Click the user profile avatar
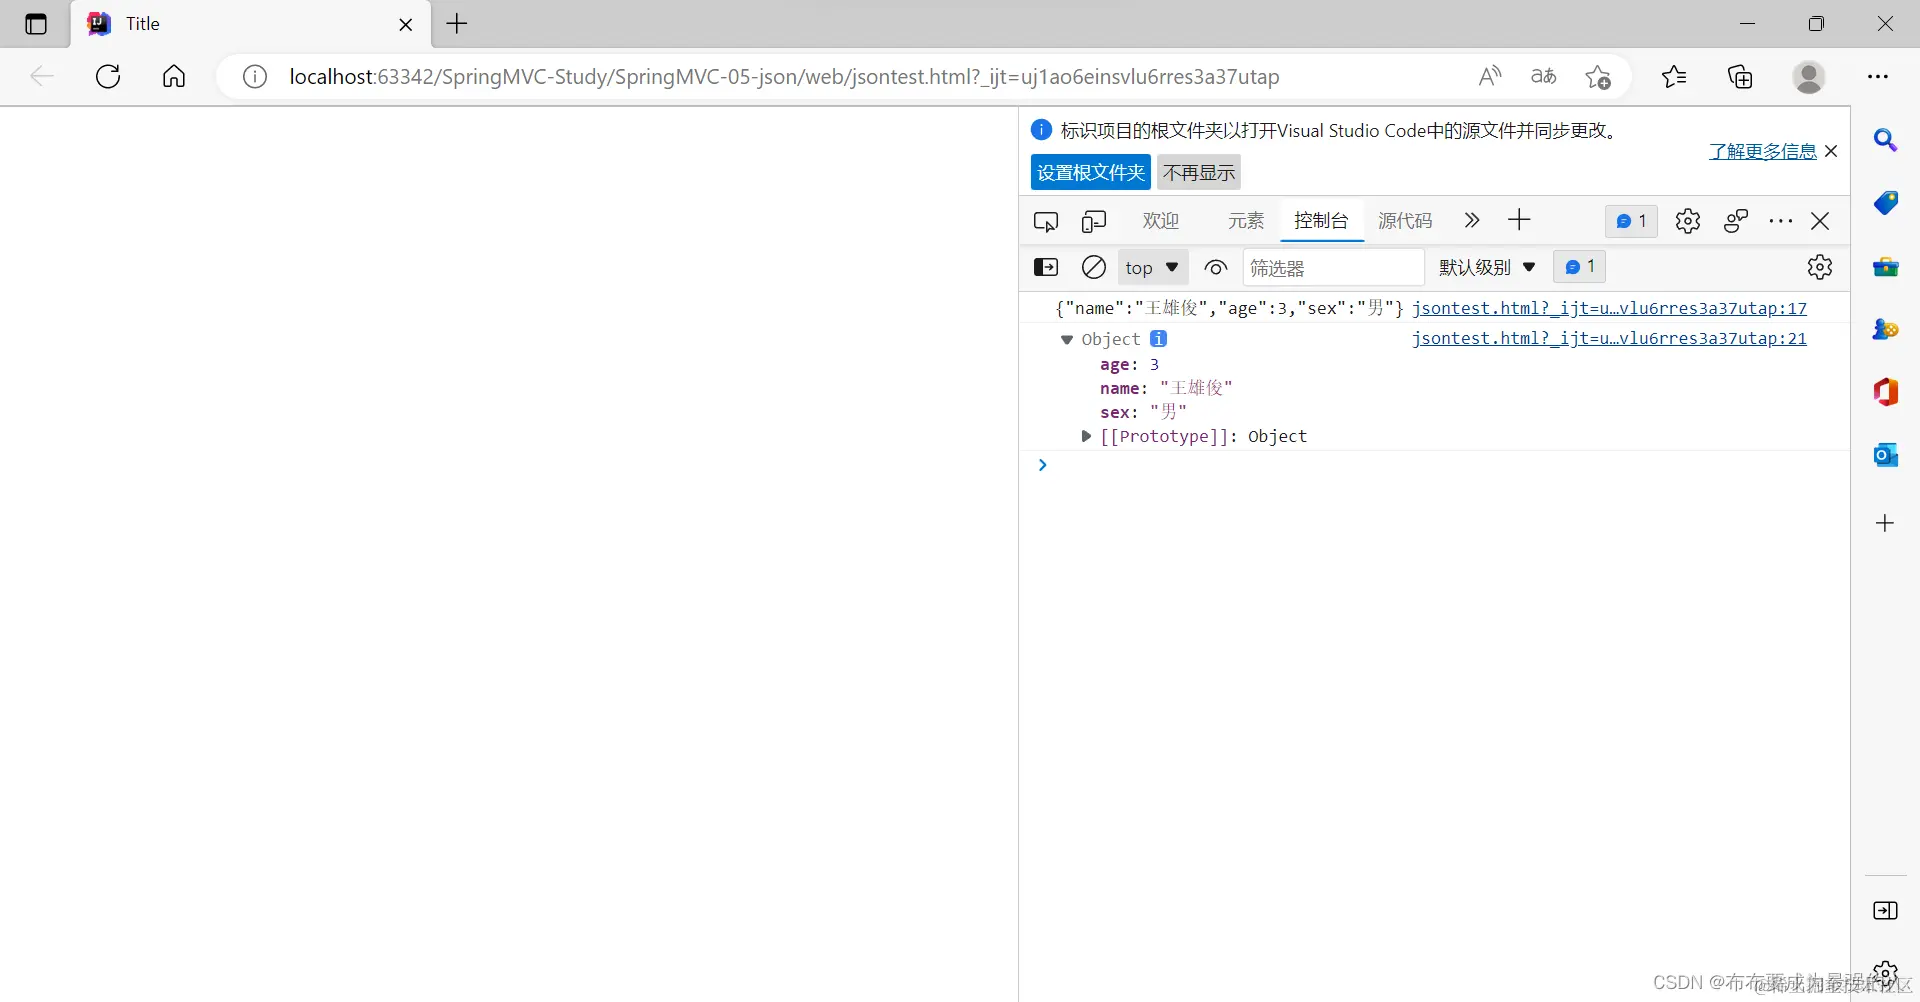This screenshot has height=1002, width=1920. pos(1809,76)
